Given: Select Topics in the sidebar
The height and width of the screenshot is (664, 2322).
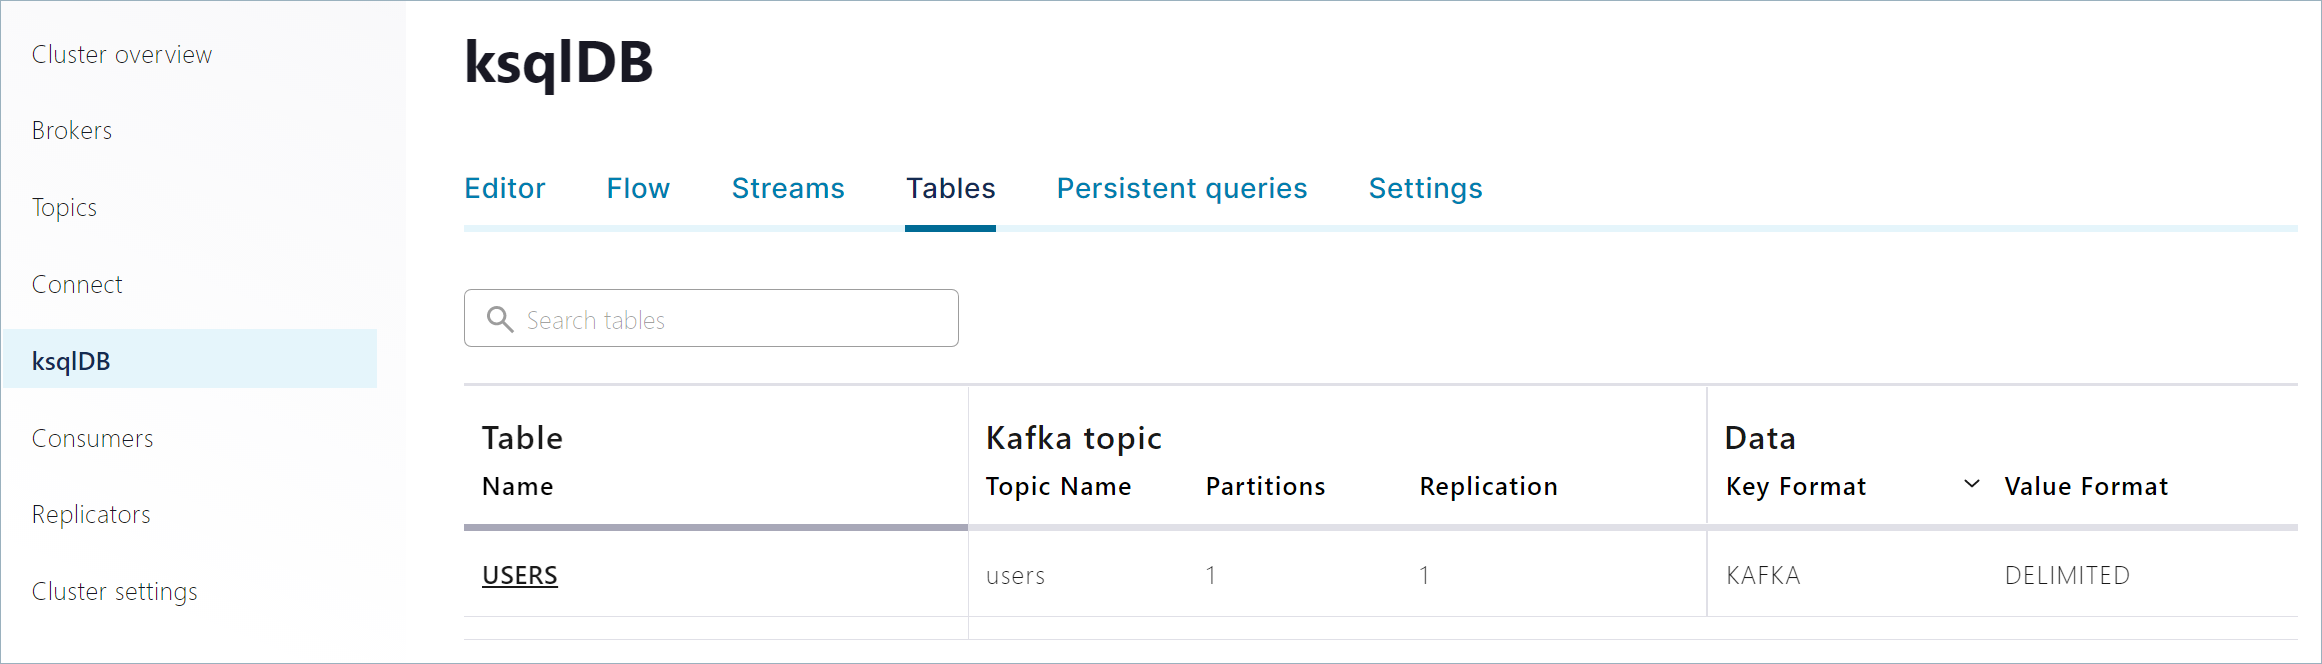Looking at the screenshot, I should point(64,208).
